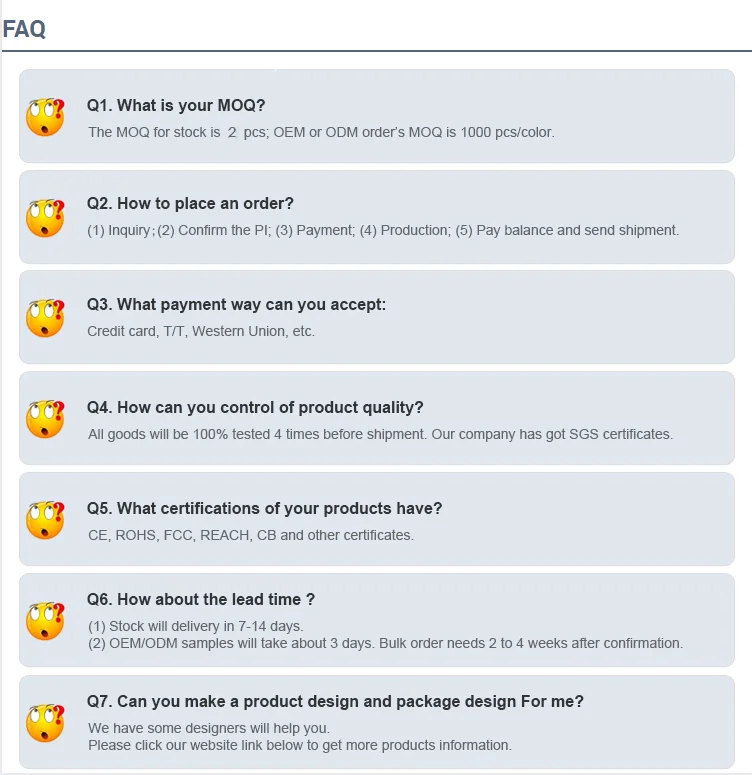Click the emoji icon beside Q1 MOQ question
752x775 pixels.
click(45, 117)
